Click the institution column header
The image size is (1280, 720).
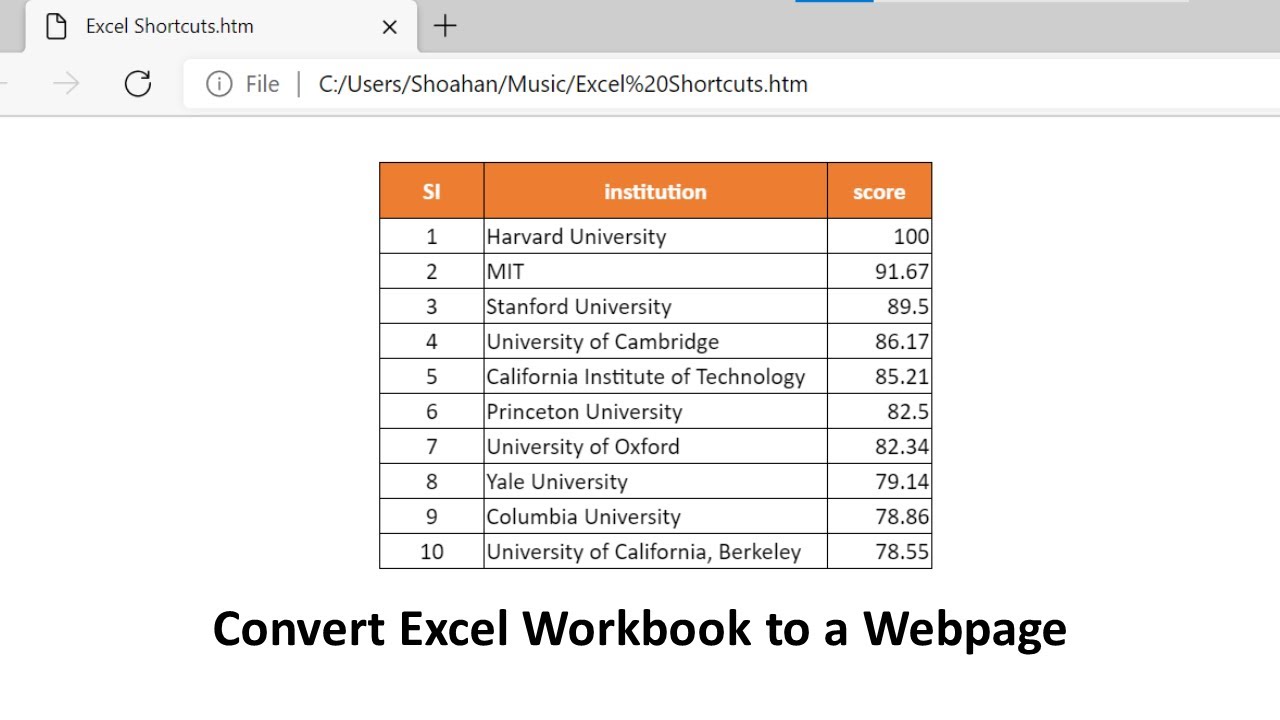point(656,191)
